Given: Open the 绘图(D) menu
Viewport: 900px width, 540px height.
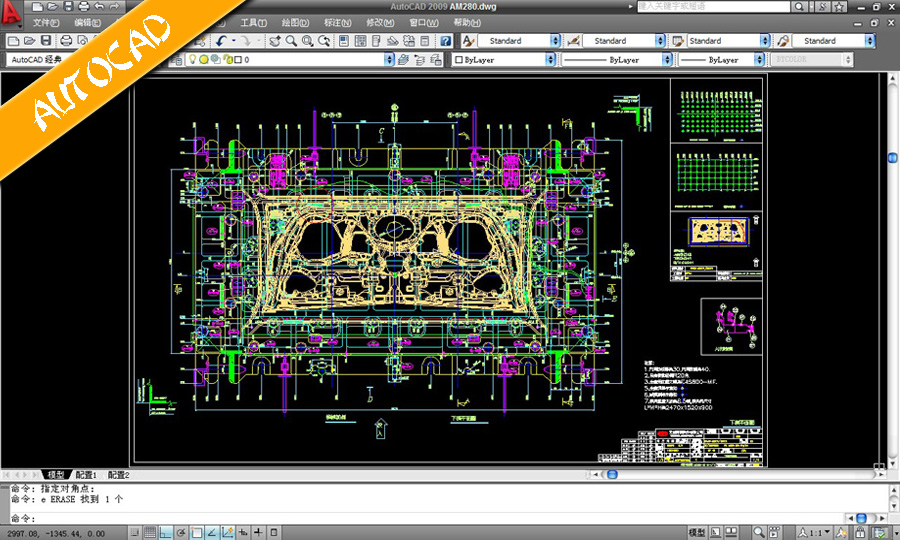Looking at the screenshot, I should click(295, 23).
